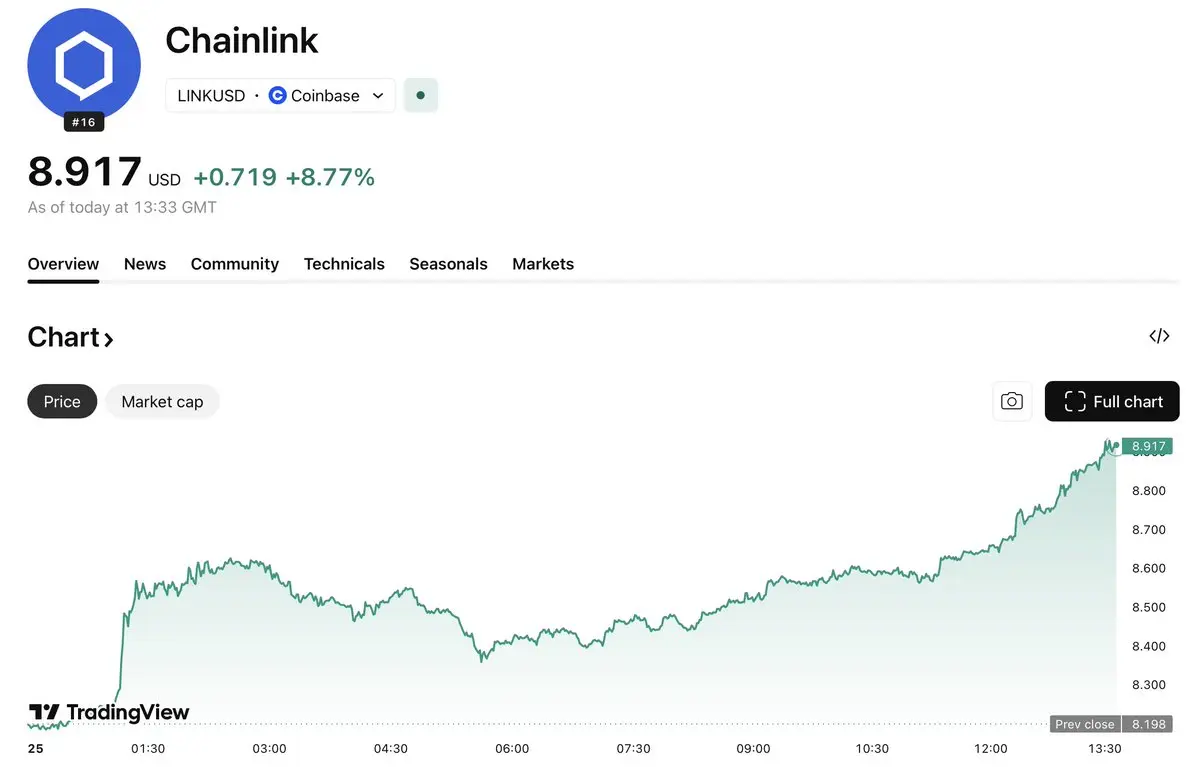Click the 06:00 time axis label
The image size is (1200, 767).
pos(512,749)
